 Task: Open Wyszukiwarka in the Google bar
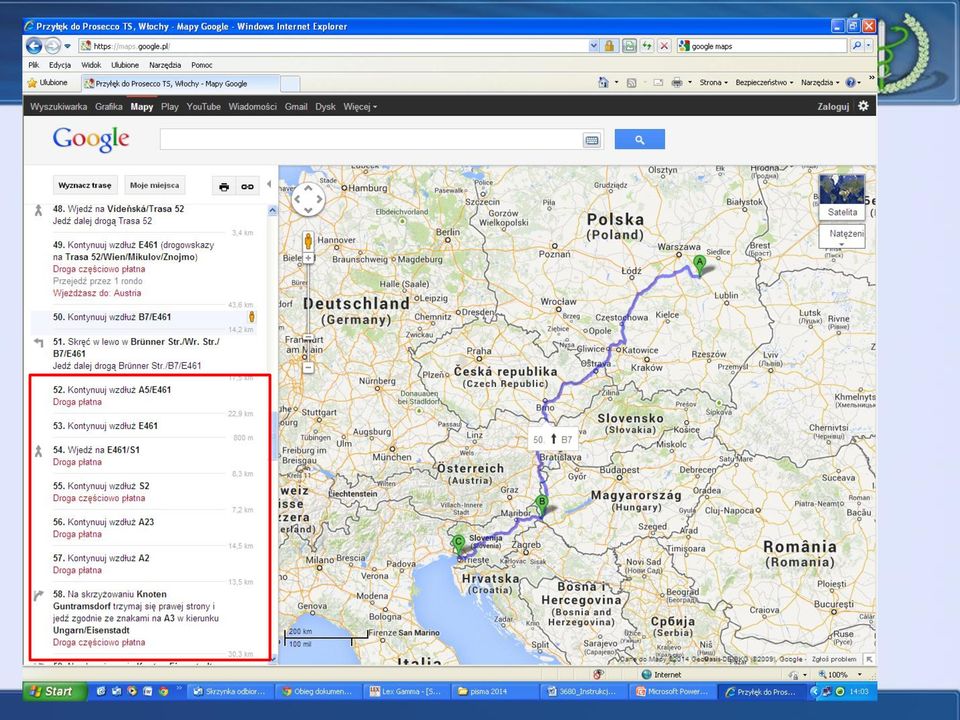[58, 107]
